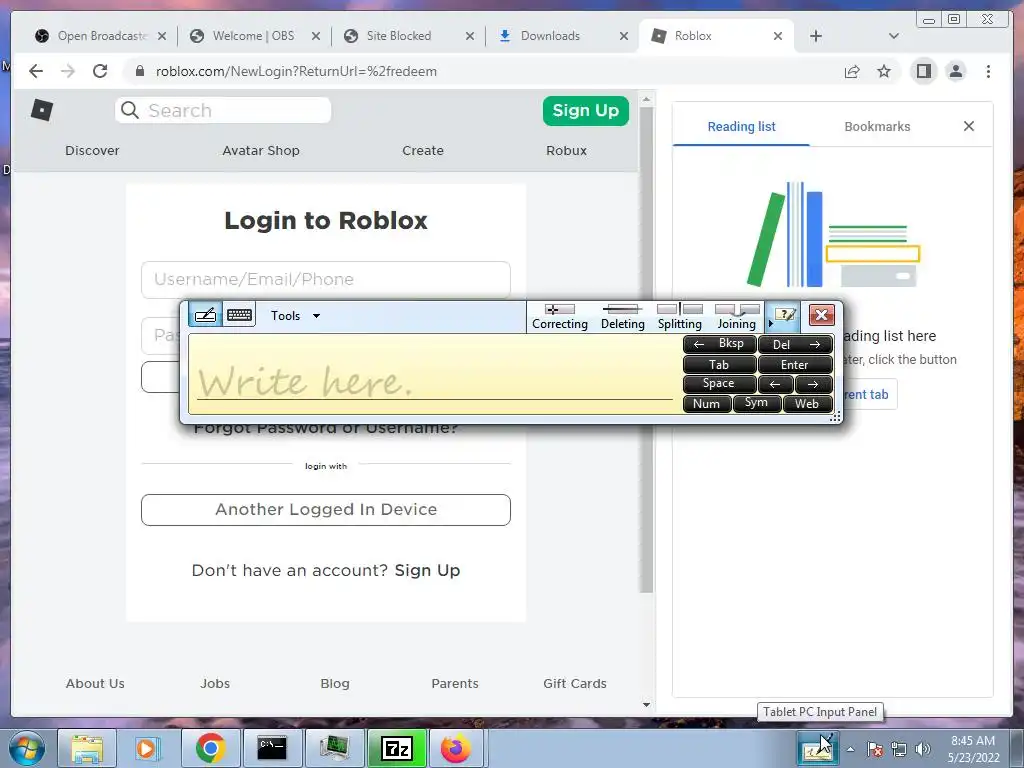
Task: Click the Bksp key
Action: (719, 344)
